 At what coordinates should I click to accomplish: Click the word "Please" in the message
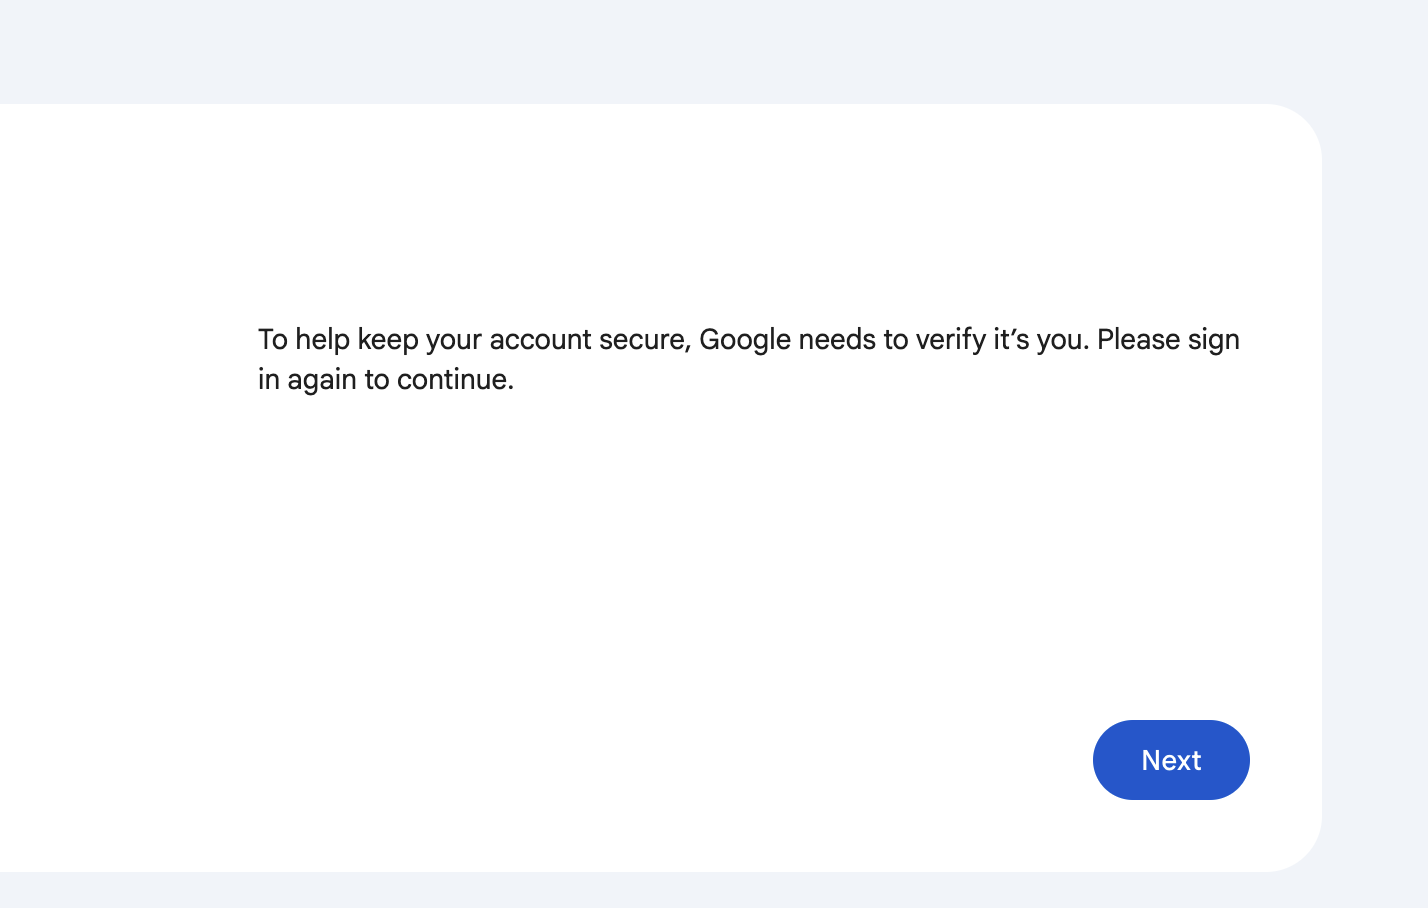pos(1138,340)
